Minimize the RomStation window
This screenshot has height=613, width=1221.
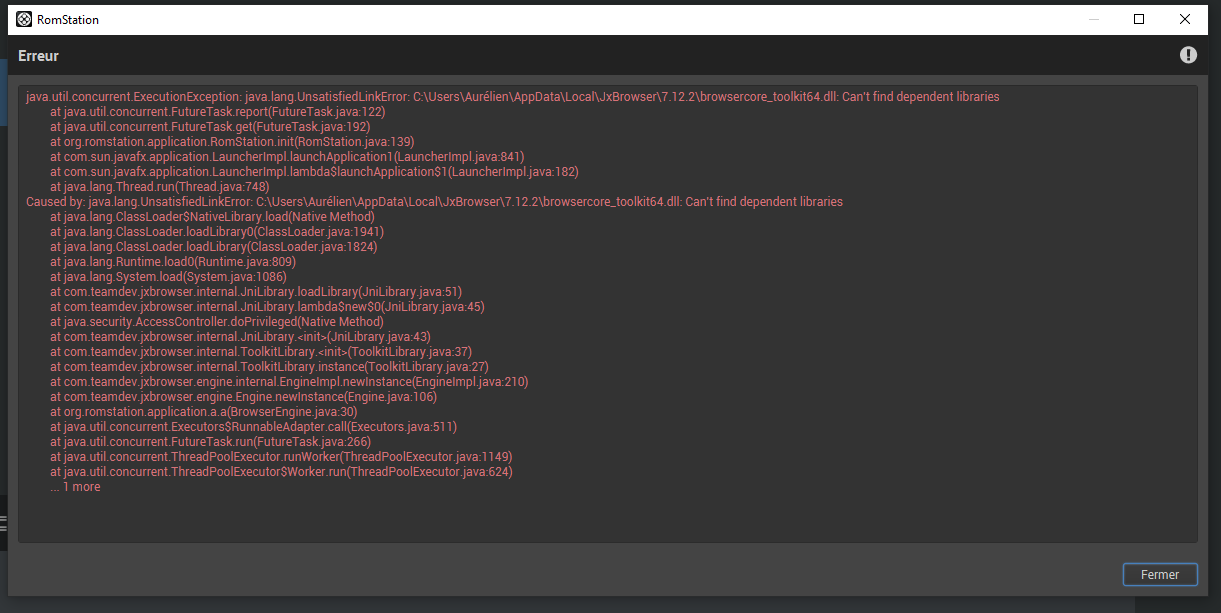pos(1093,19)
